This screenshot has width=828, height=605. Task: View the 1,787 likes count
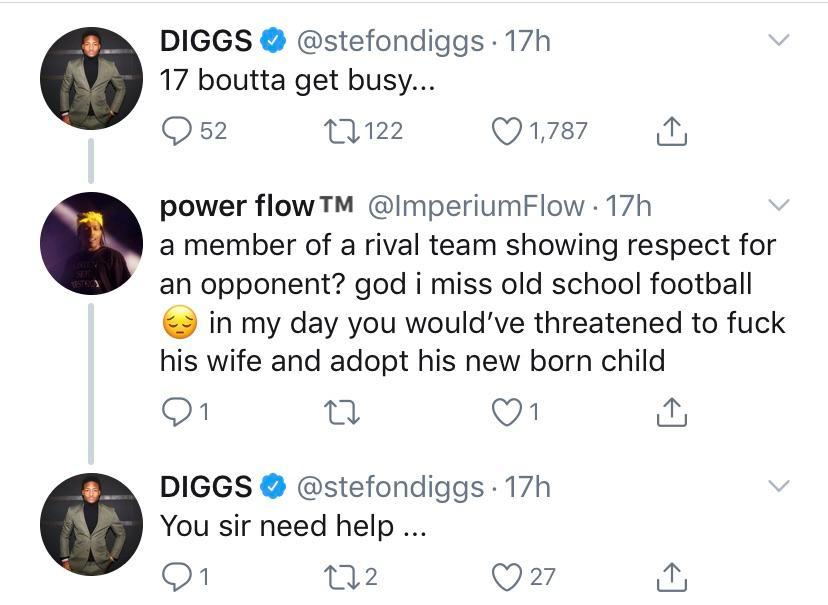(555, 127)
